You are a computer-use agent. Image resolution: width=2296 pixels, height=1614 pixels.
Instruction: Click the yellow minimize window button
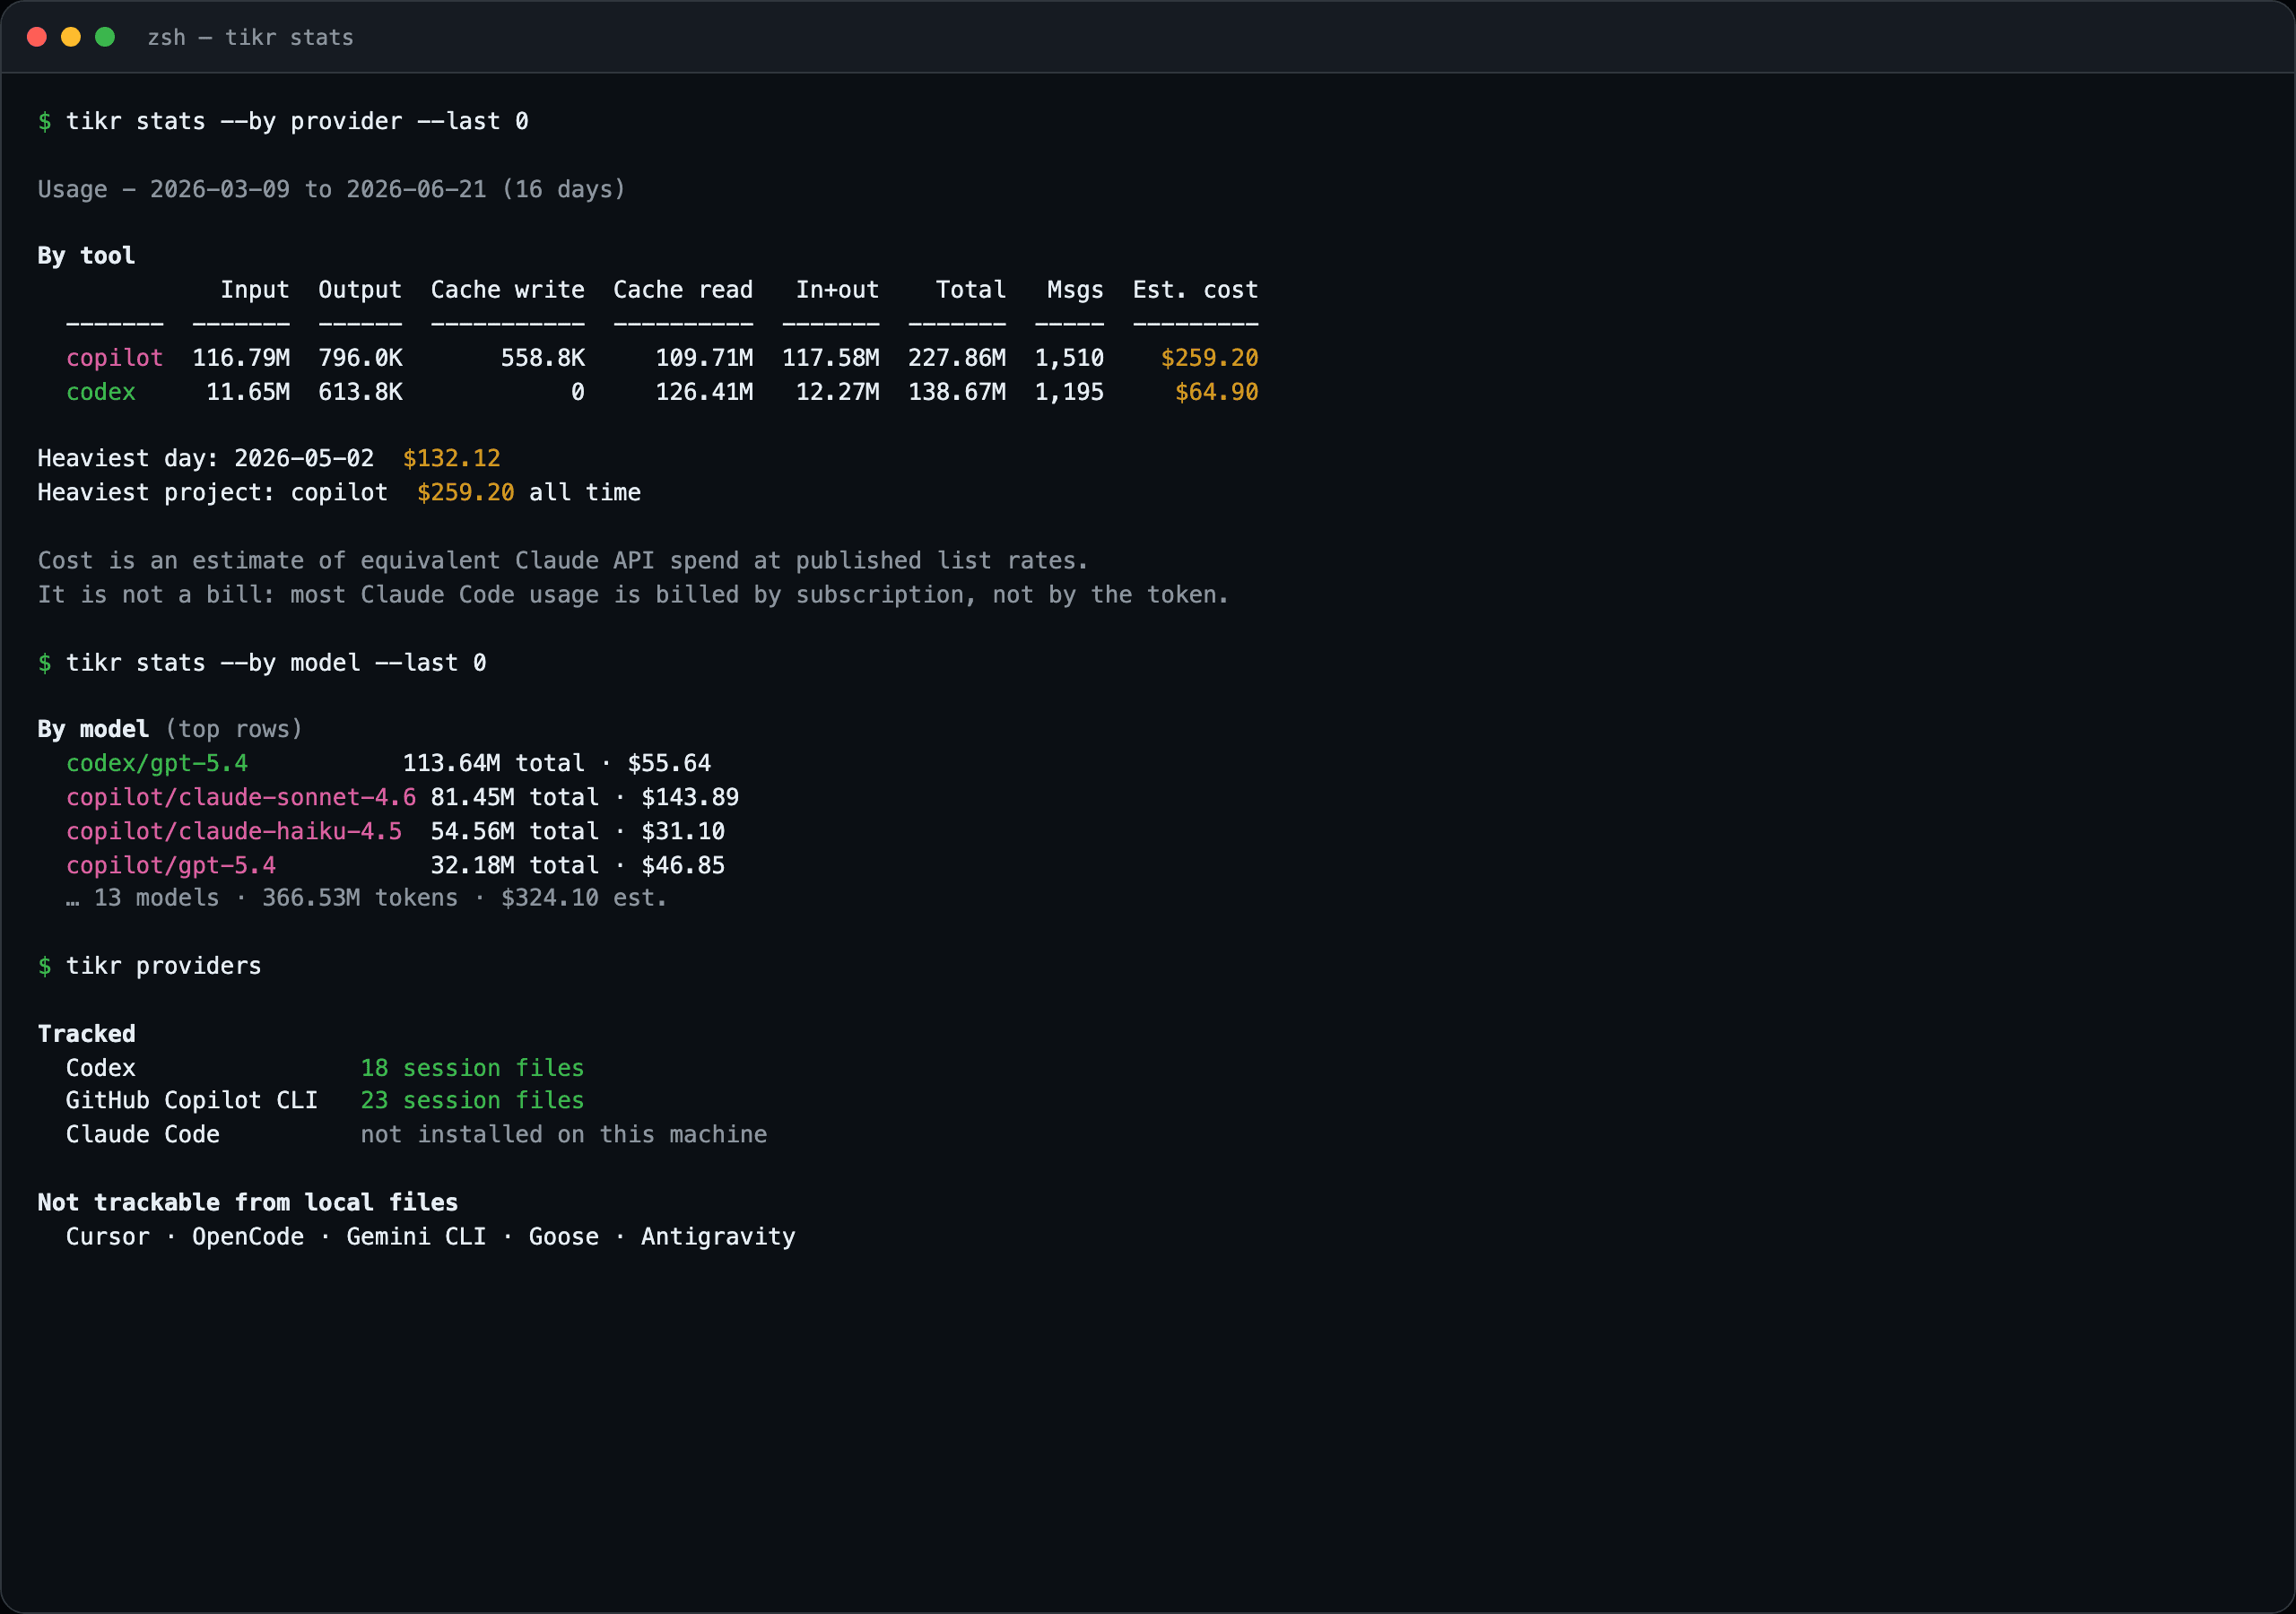coord(71,37)
